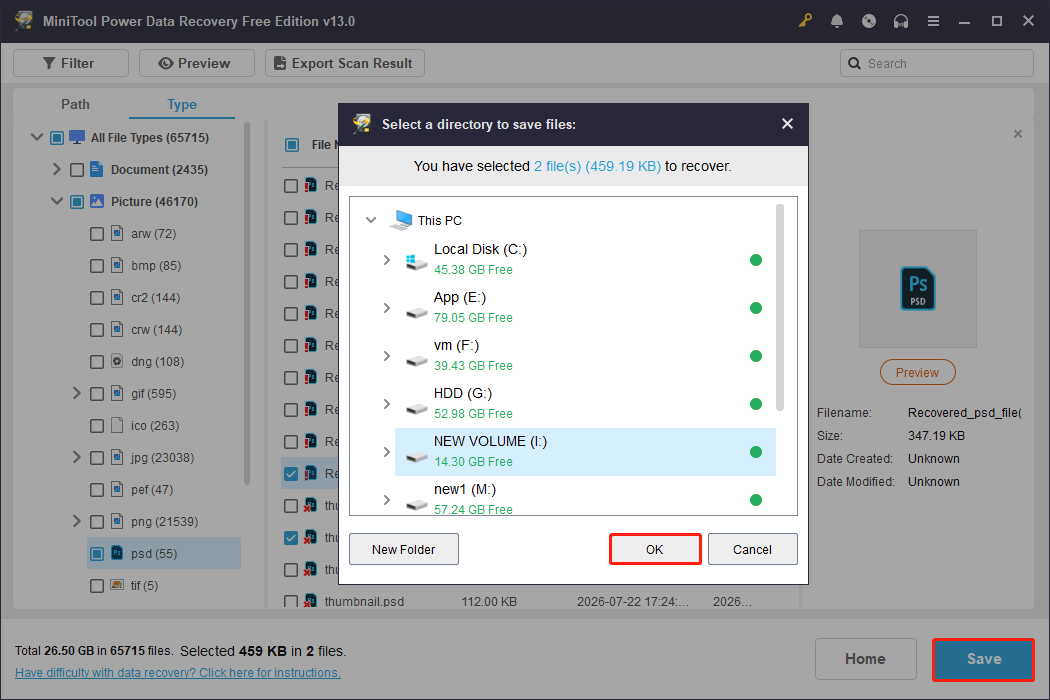The width and height of the screenshot is (1050, 700).
Task: Click the vm (F:) drive icon
Action: click(416, 360)
